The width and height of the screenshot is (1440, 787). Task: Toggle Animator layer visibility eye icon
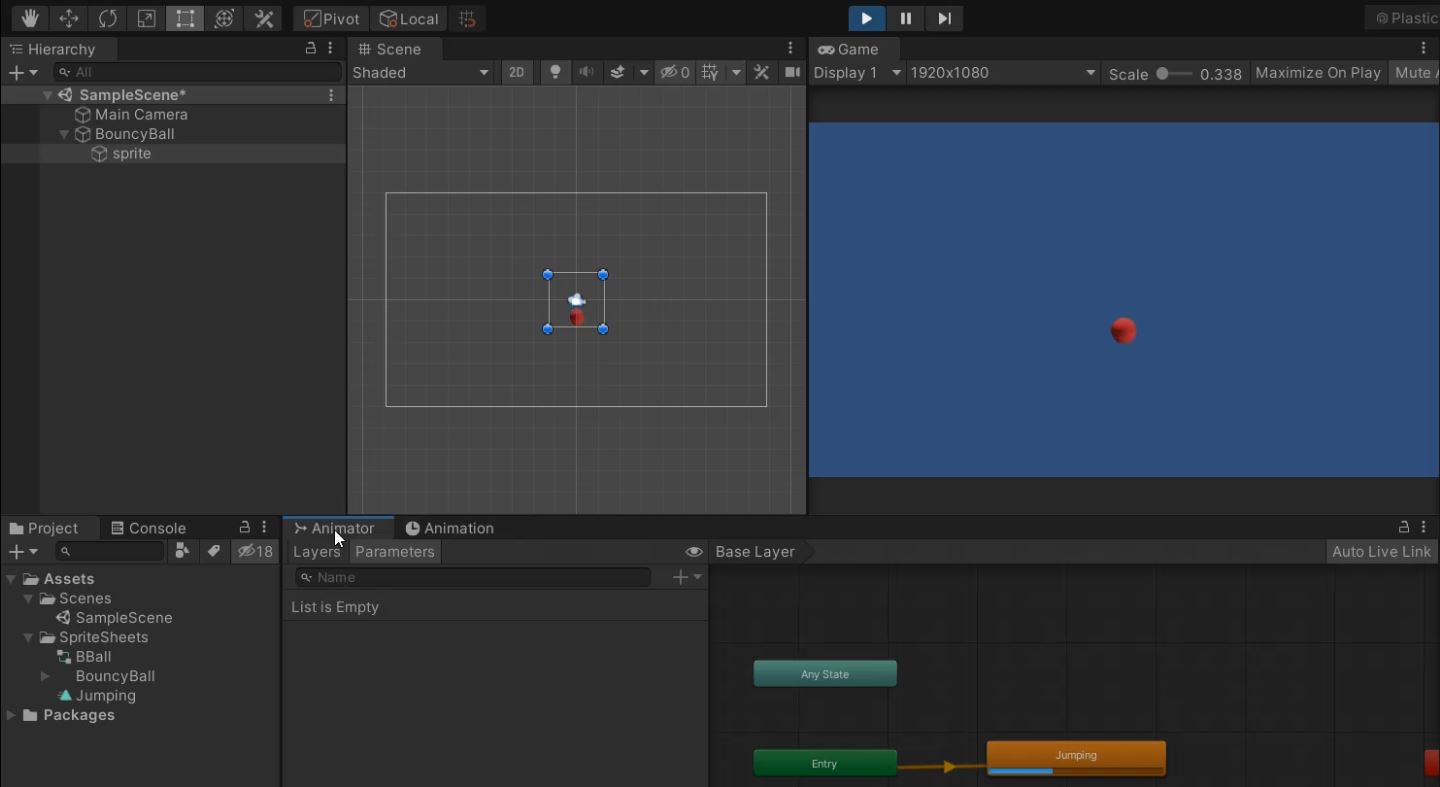[693, 552]
